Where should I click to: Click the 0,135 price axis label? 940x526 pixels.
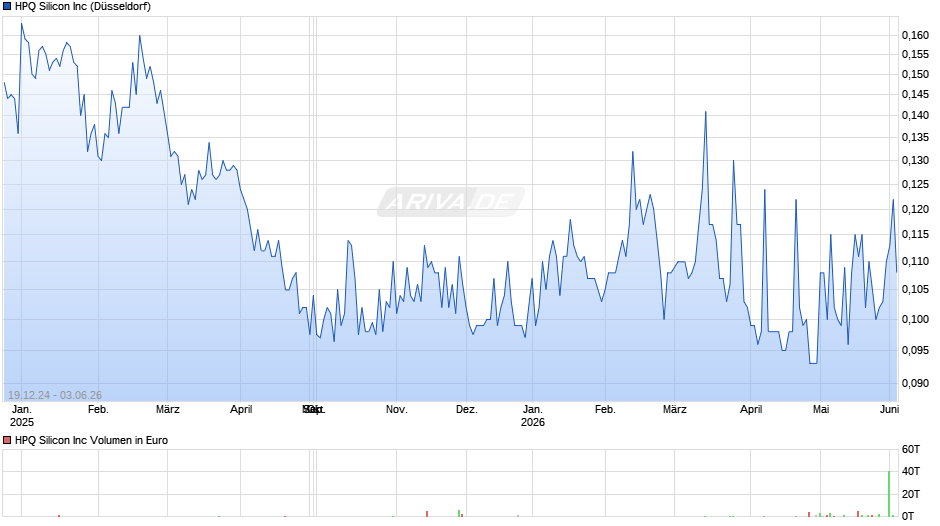click(x=915, y=137)
